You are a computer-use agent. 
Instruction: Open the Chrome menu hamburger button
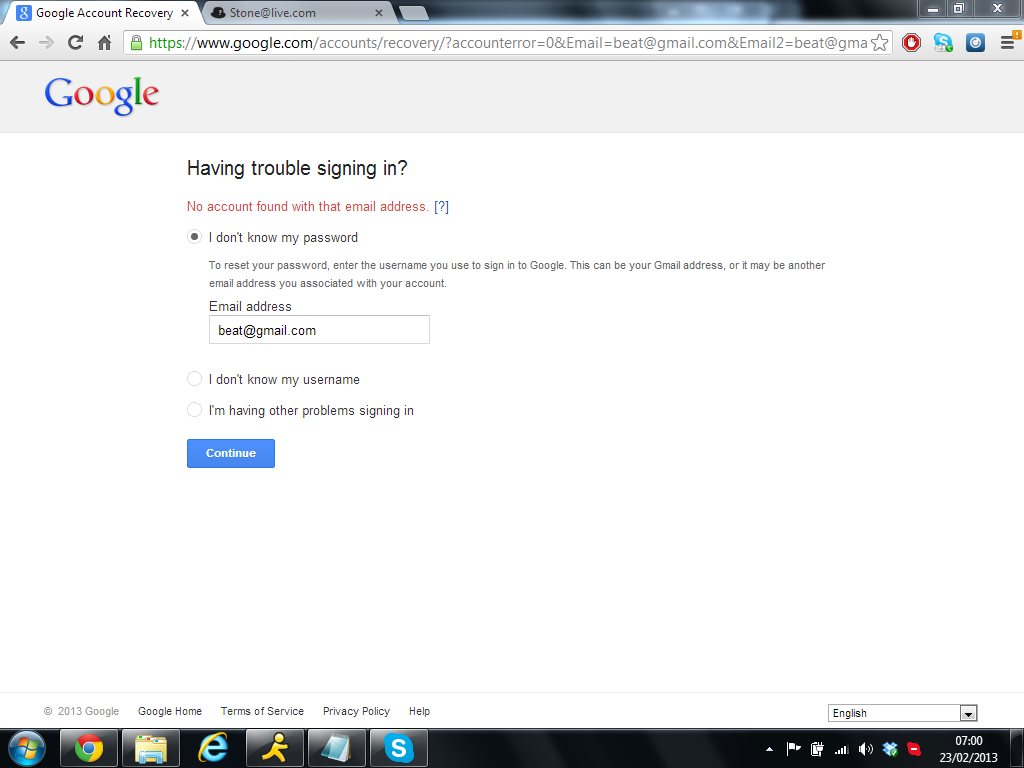coord(1008,43)
